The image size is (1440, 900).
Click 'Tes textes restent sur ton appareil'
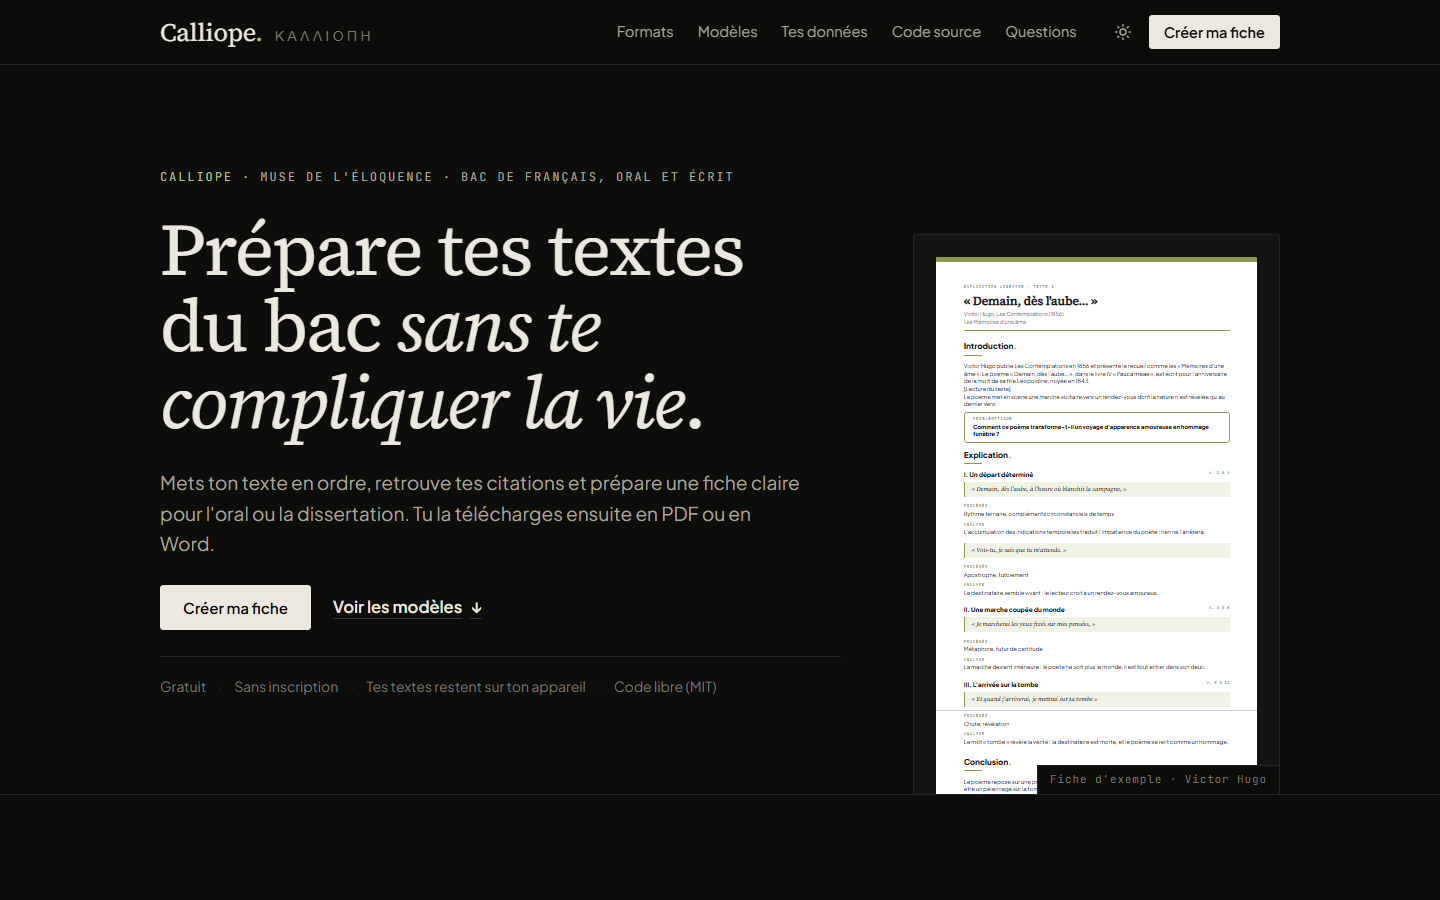click(476, 687)
